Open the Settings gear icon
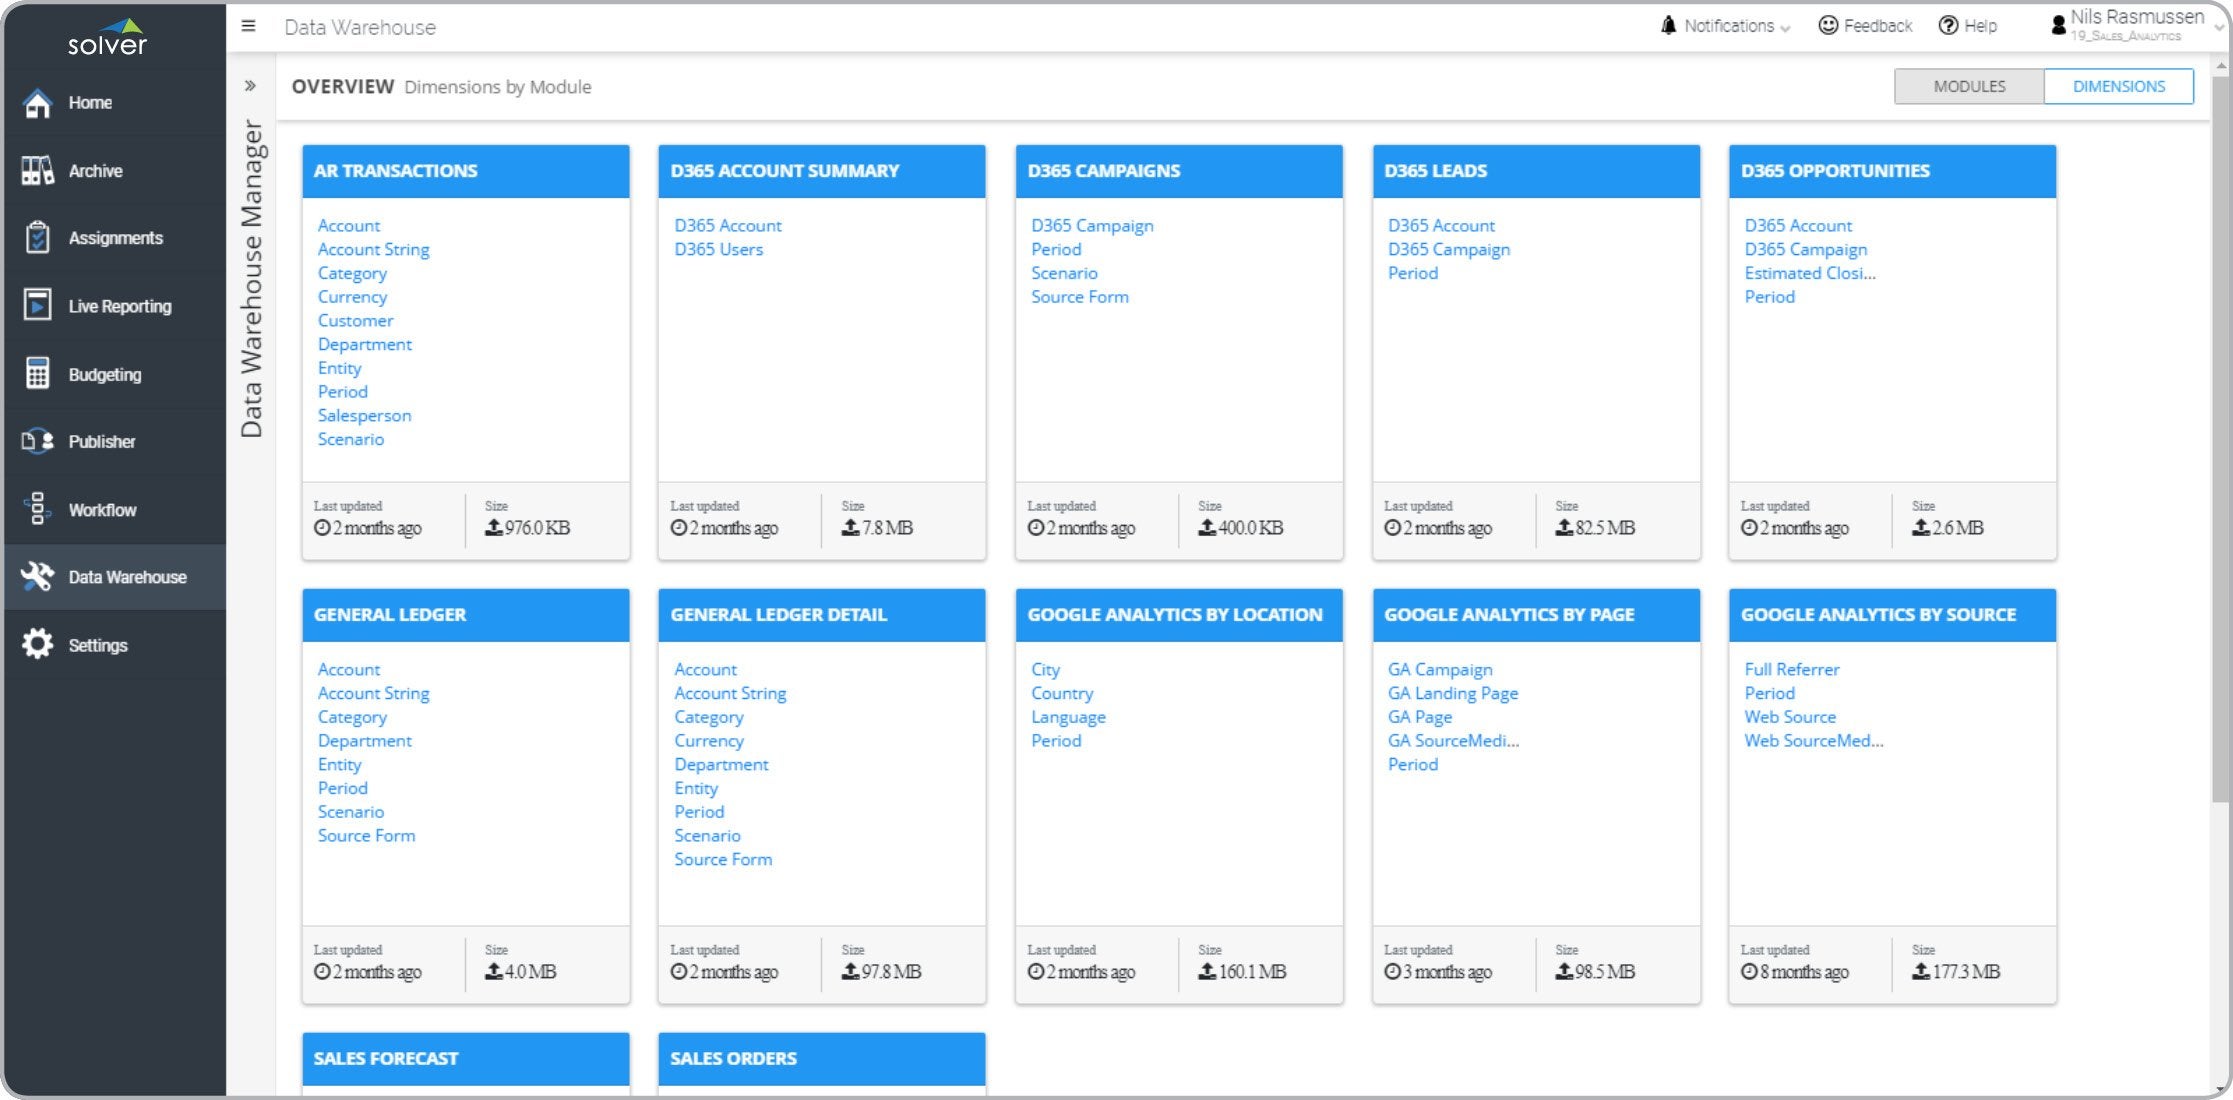Image resolution: width=2233 pixels, height=1100 pixels. pos(38,645)
